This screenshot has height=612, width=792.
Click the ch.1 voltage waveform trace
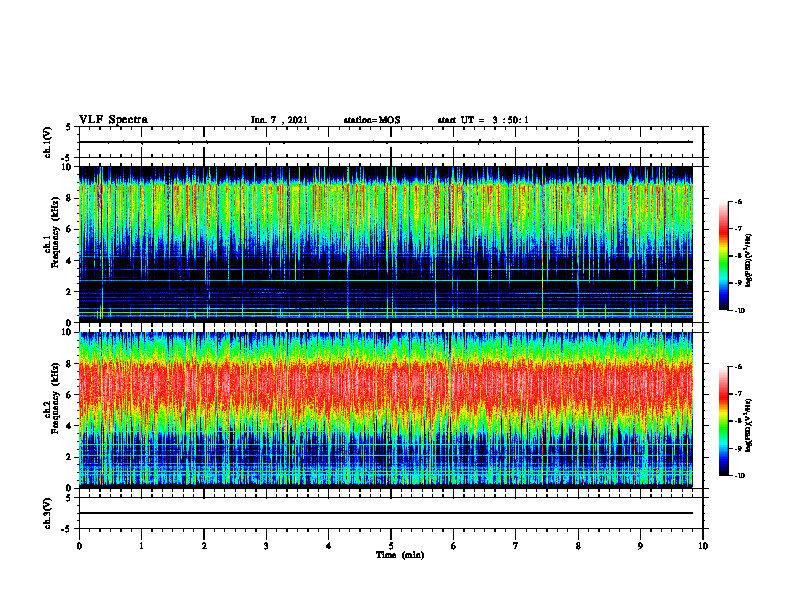pos(386,142)
